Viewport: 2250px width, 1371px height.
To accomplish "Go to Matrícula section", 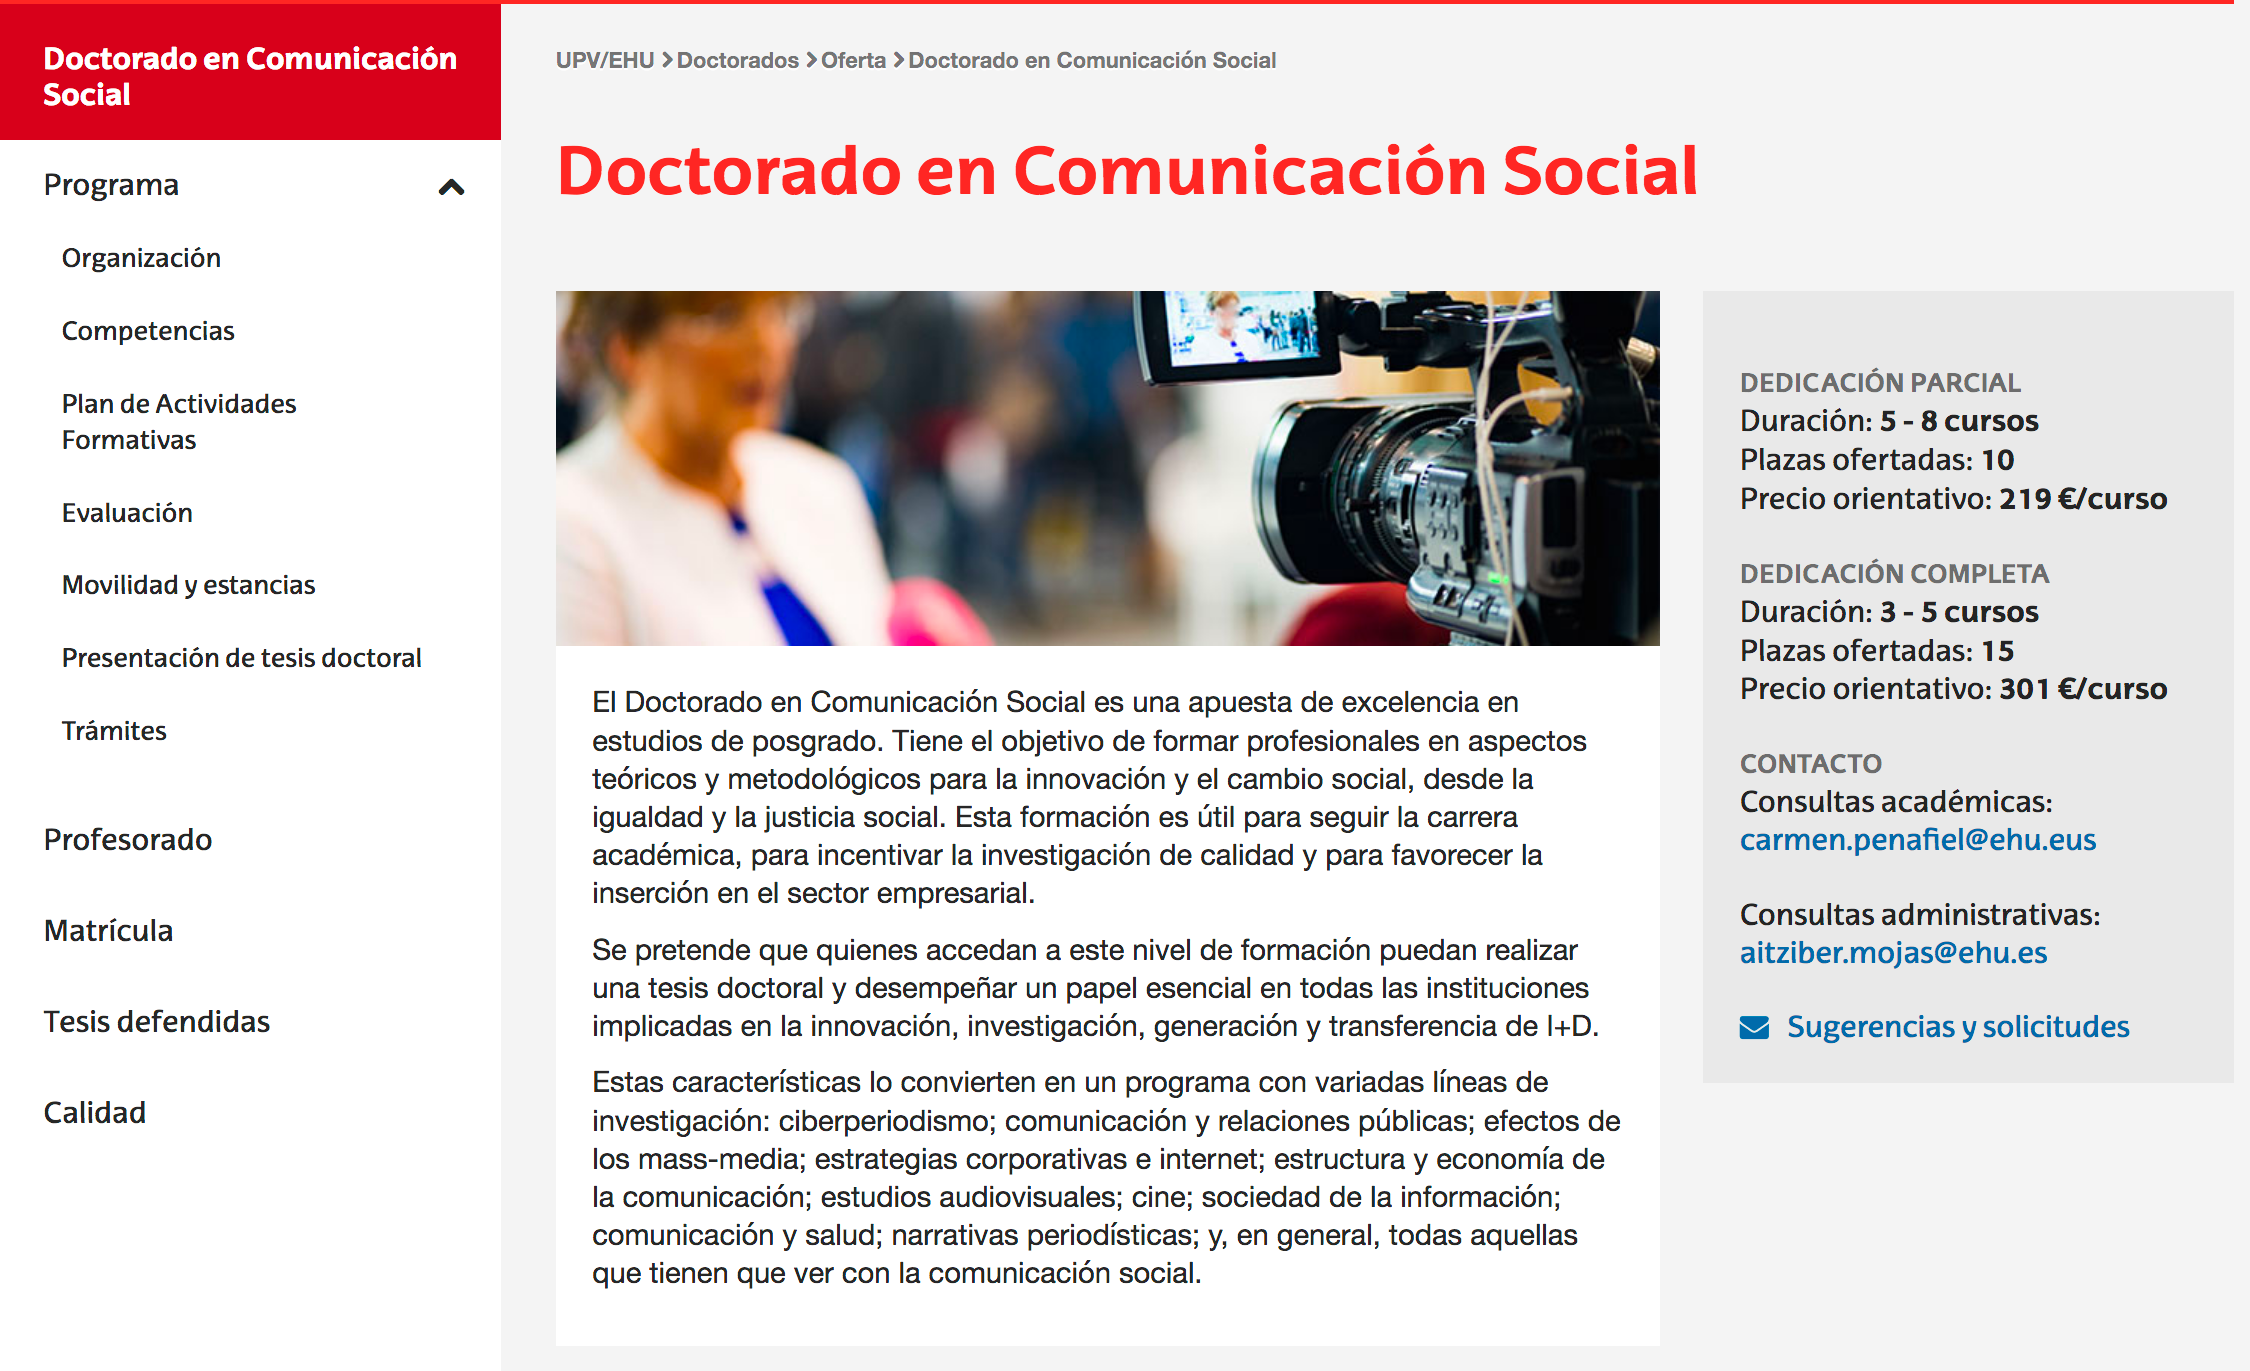I will pyautogui.click(x=108, y=931).
